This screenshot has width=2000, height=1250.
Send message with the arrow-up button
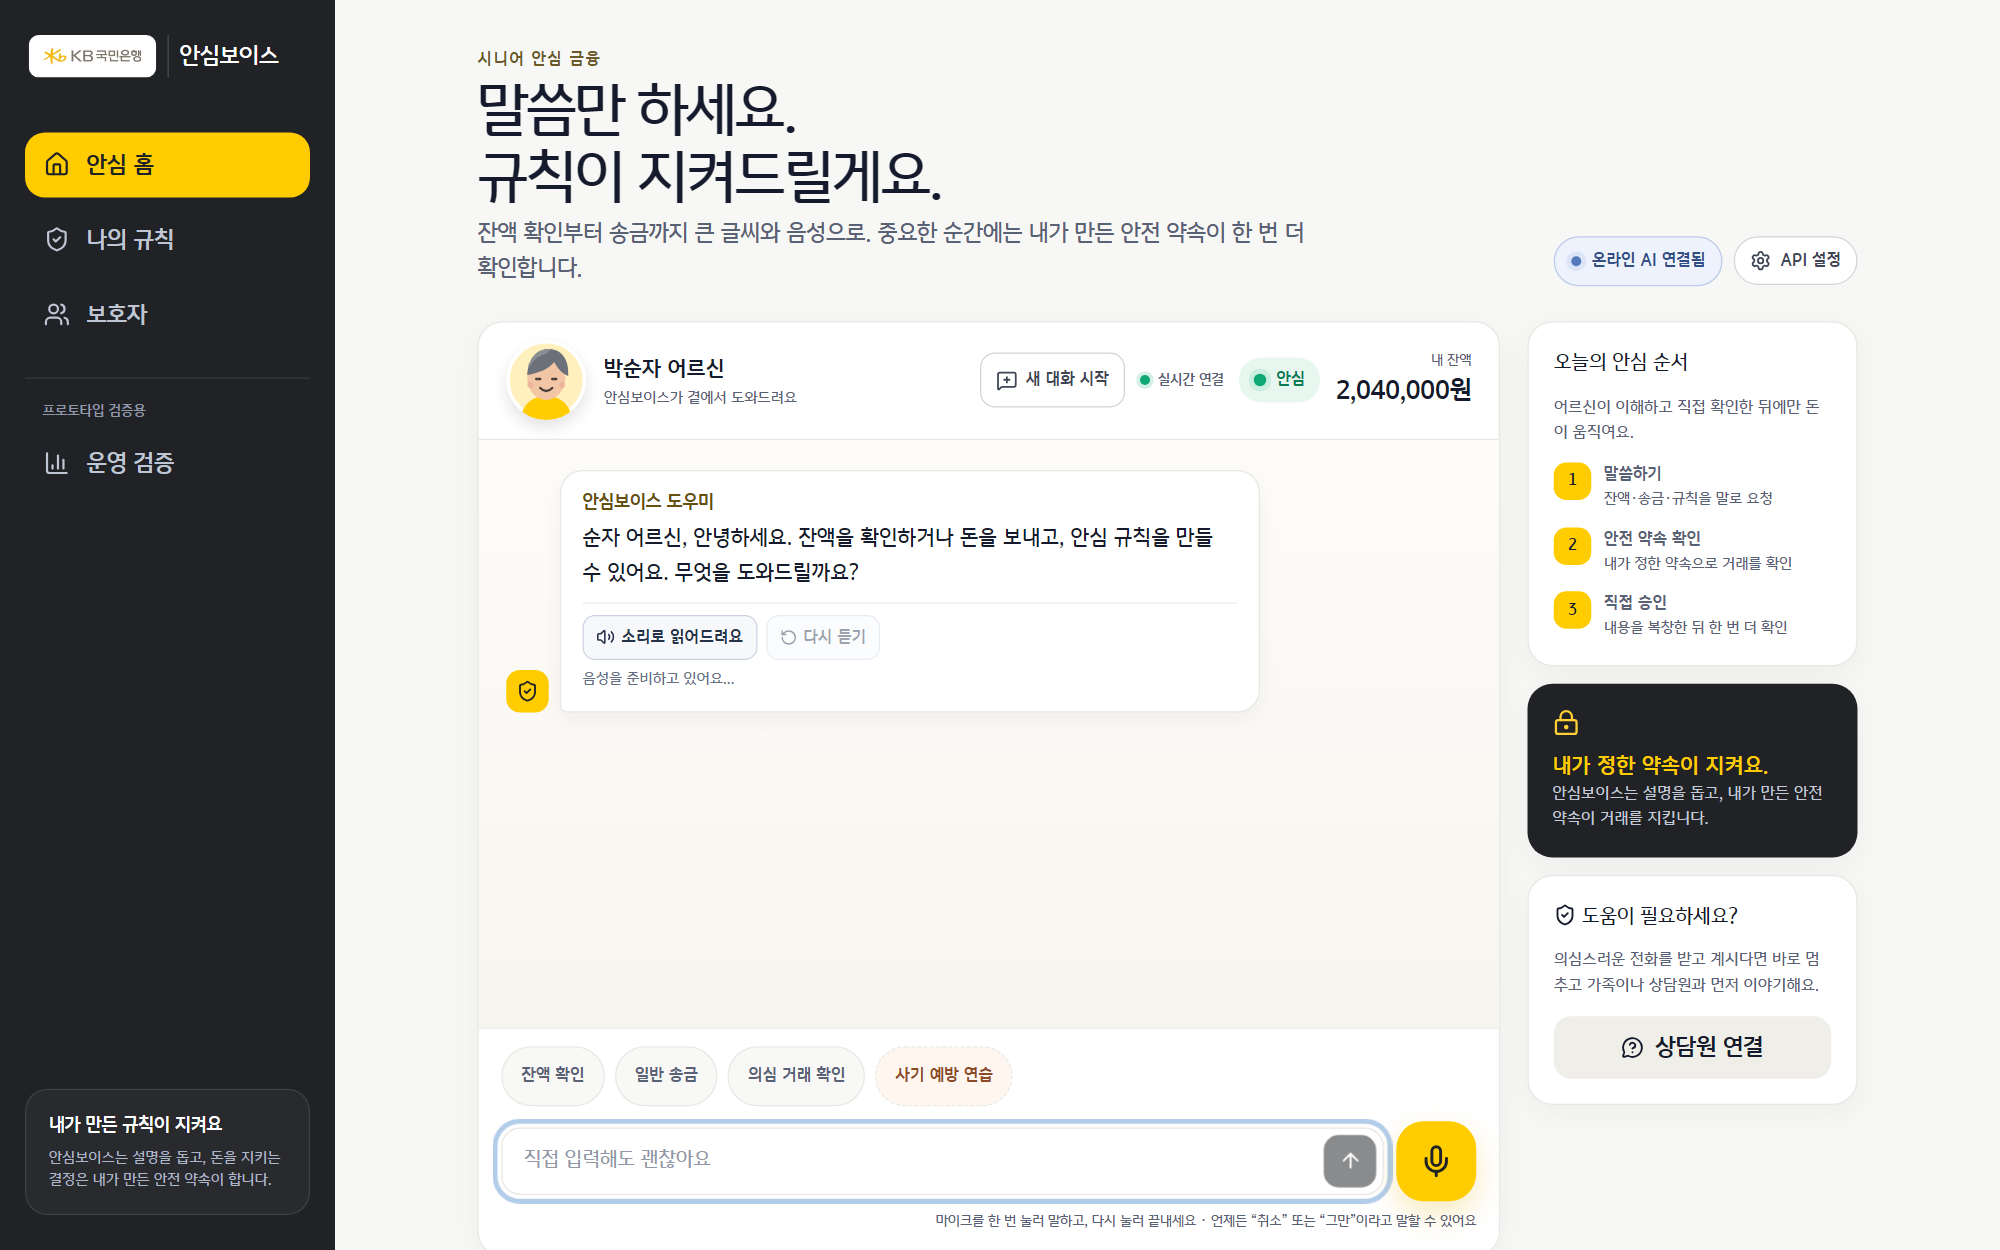point(1350,1160)
